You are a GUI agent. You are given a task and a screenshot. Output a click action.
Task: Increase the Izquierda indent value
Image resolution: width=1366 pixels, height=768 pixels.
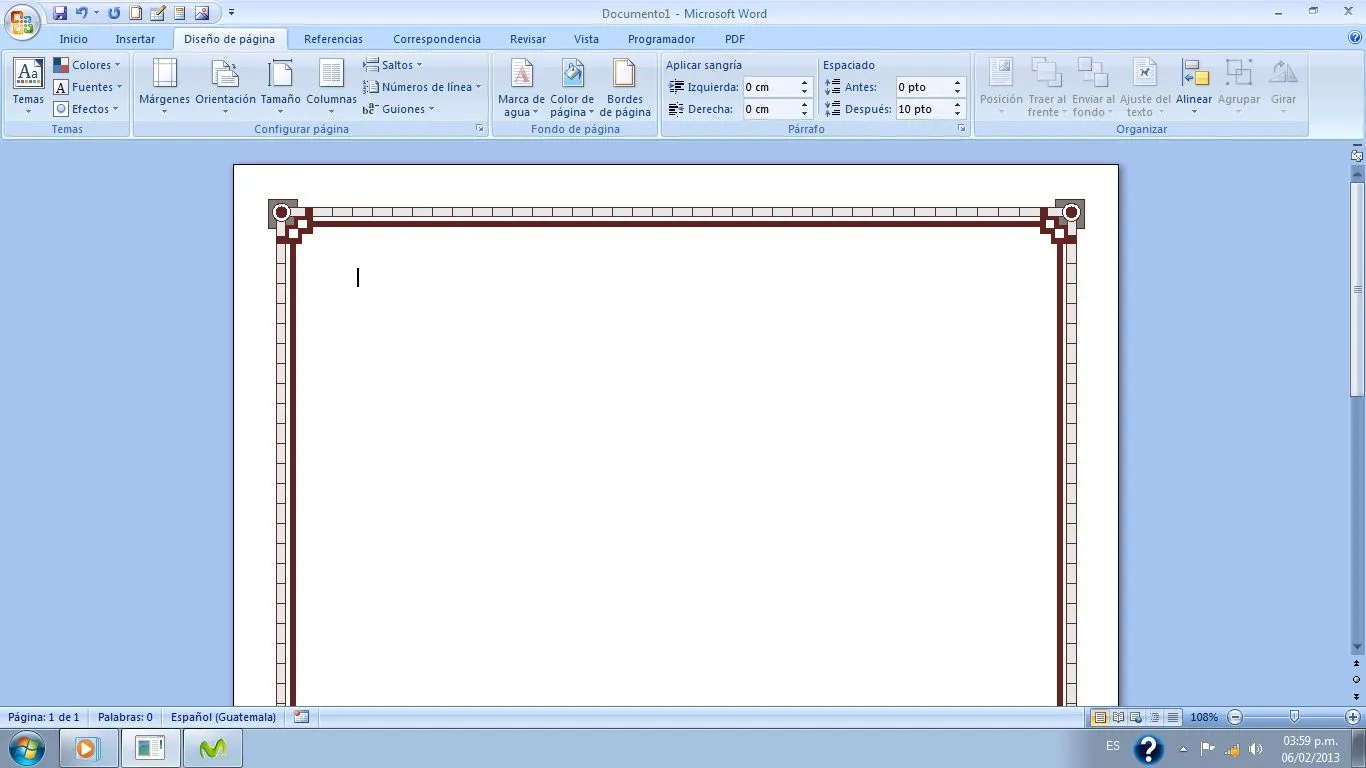(x=804, y=83)
